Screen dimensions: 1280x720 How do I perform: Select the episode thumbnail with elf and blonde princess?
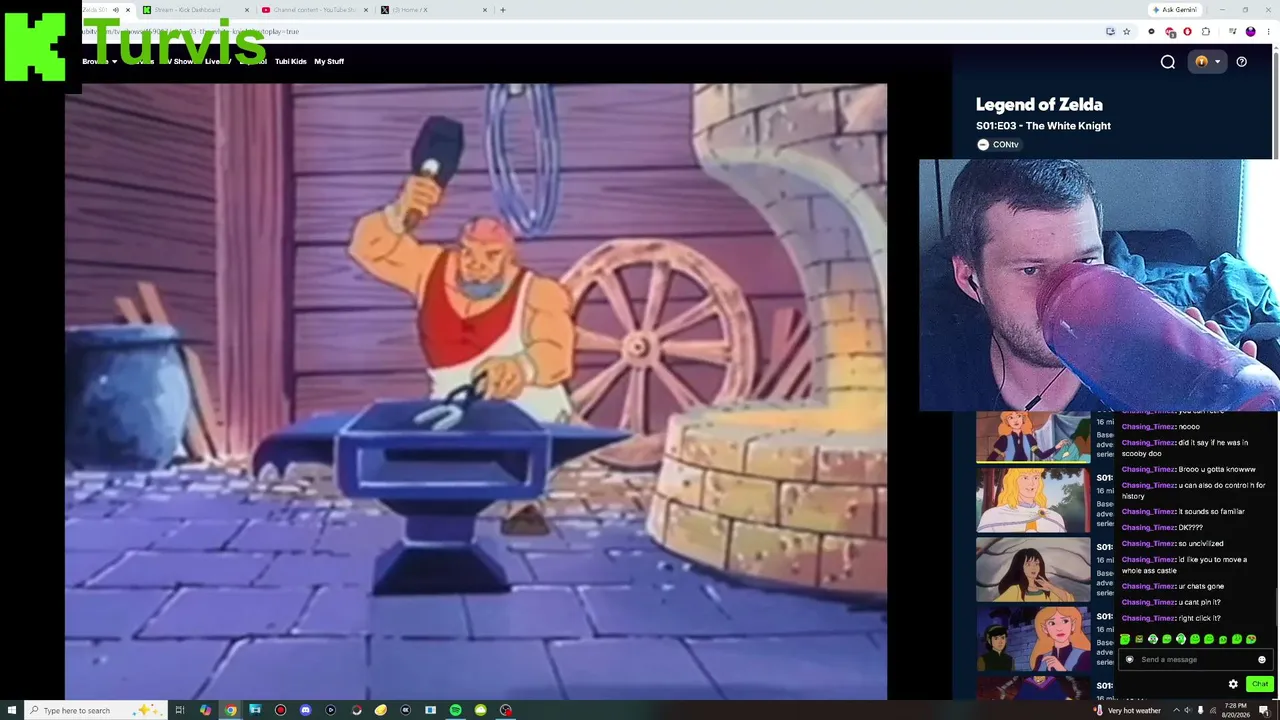(x=1033, y=638)
